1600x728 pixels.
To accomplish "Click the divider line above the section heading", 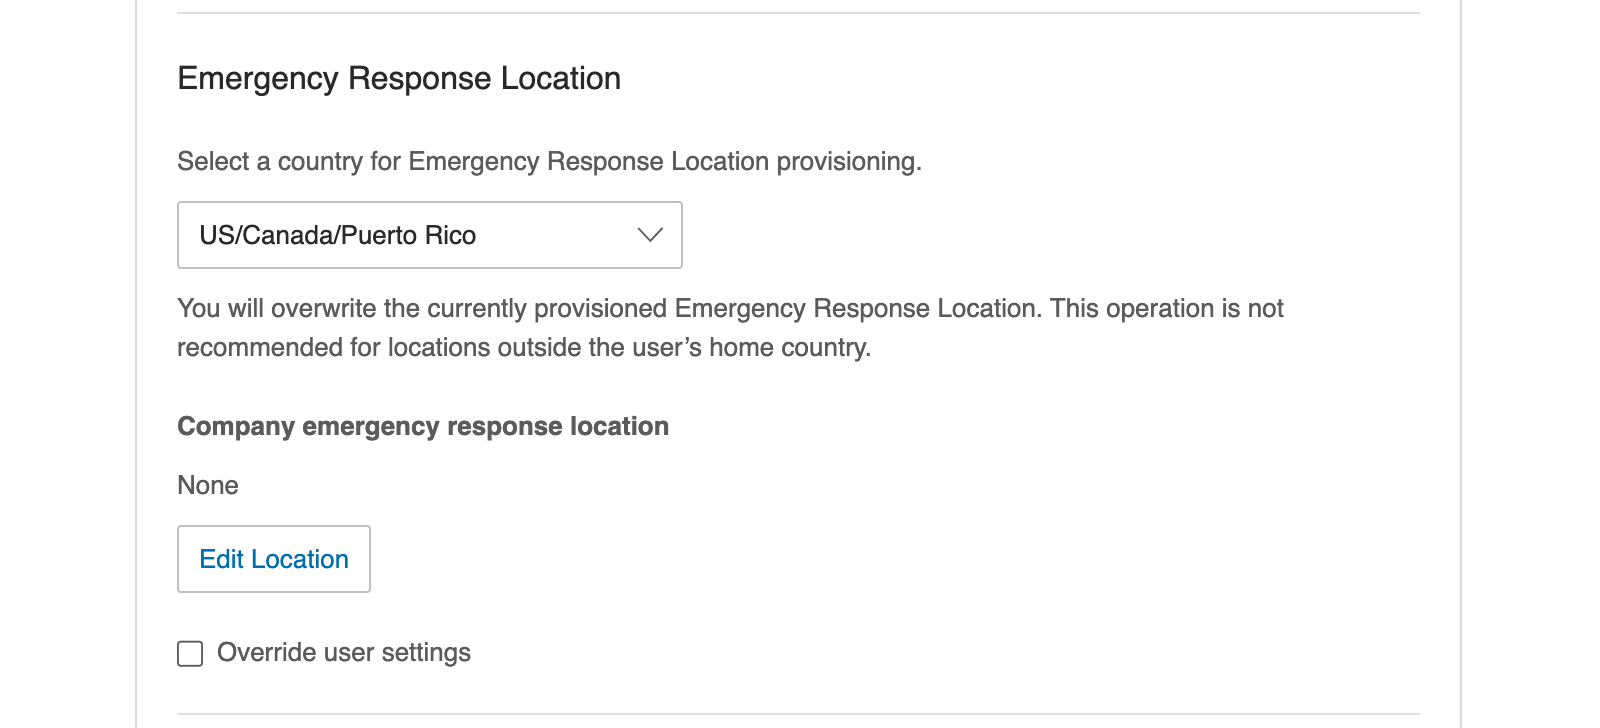I will (798, 13).
